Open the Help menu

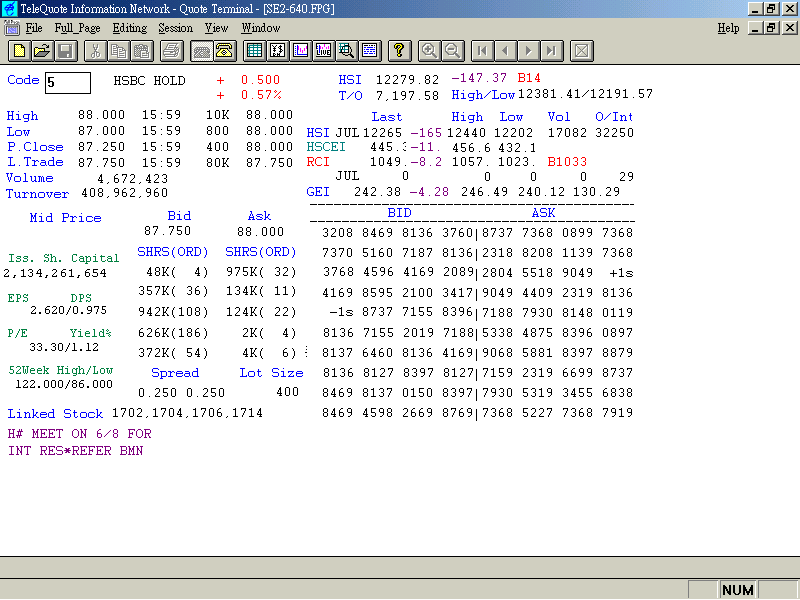(728, 28)
